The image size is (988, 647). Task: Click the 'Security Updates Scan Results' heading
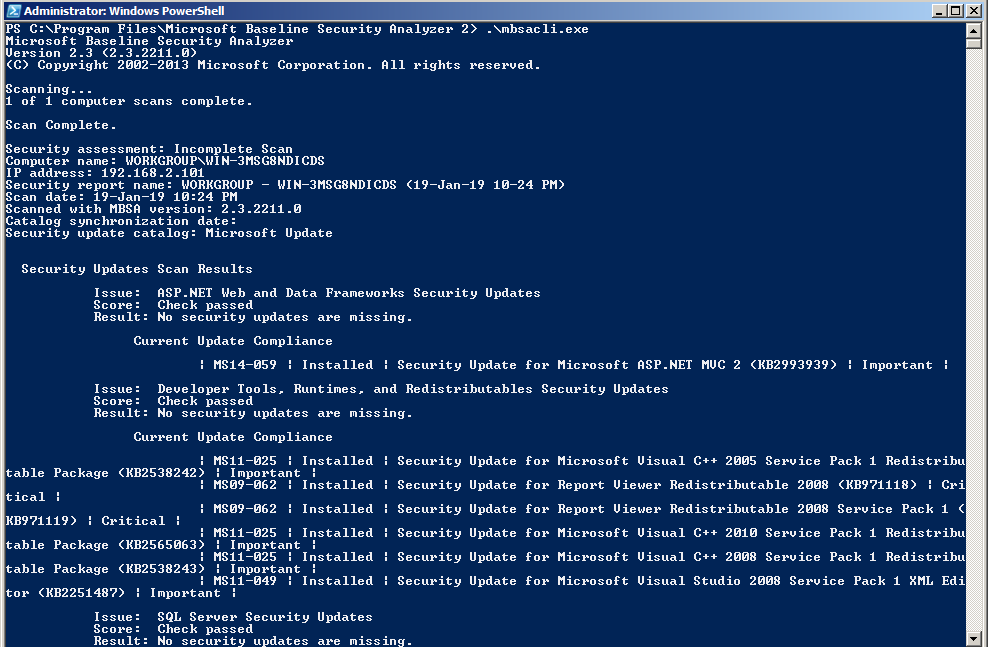[x=137, y=269]
